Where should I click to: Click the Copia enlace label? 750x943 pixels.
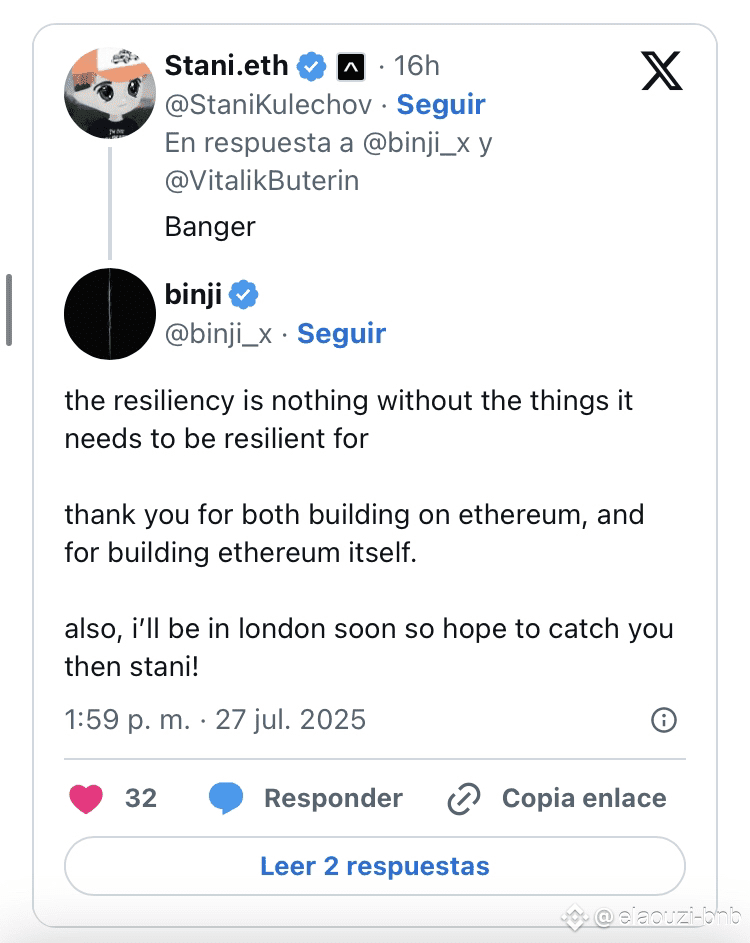(x=584, y=799)
